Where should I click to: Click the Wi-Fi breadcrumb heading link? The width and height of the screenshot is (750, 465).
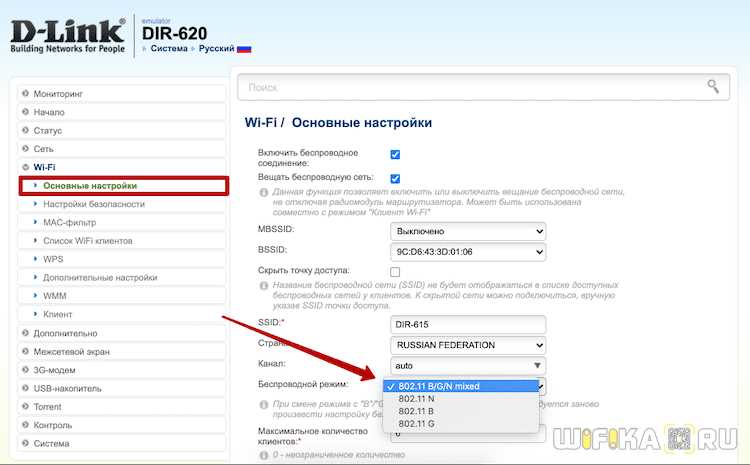click(261, 122)
